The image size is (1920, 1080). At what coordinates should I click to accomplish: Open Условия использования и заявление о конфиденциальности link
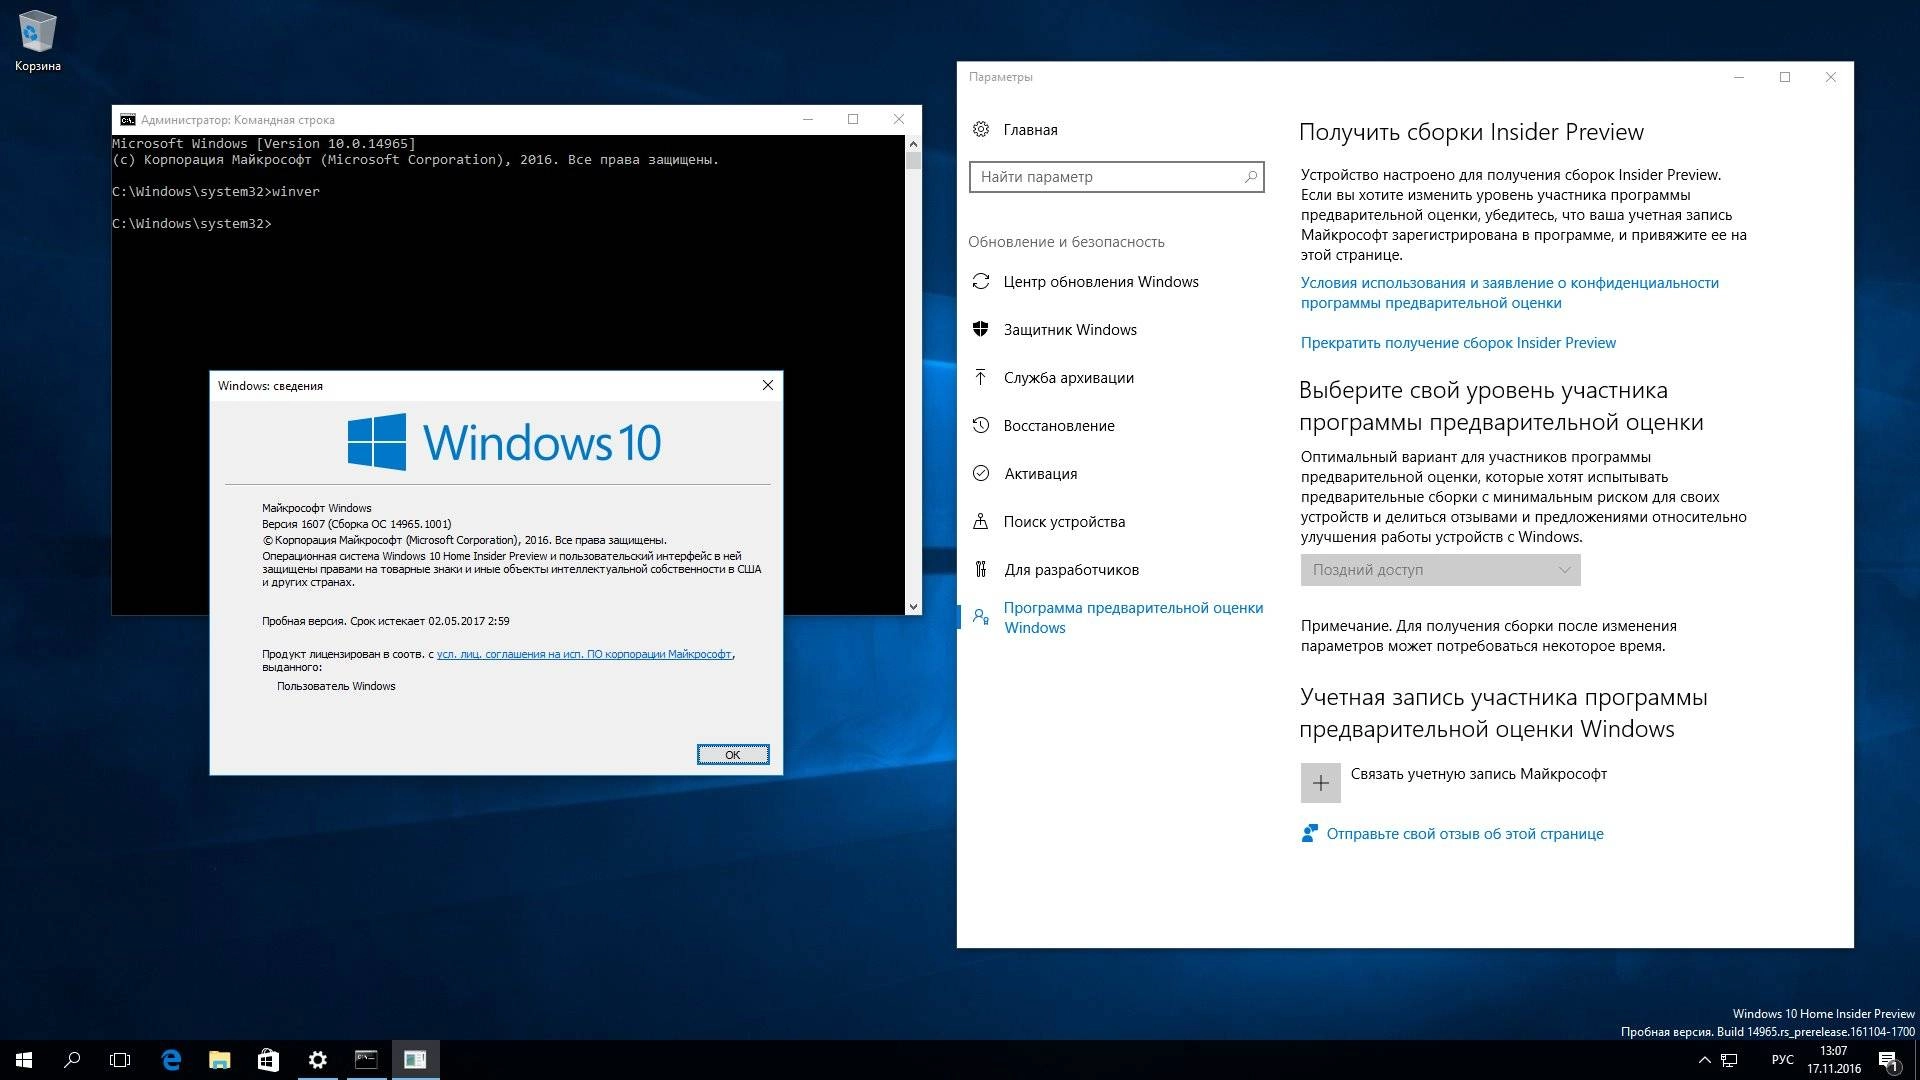(1509, 293)
